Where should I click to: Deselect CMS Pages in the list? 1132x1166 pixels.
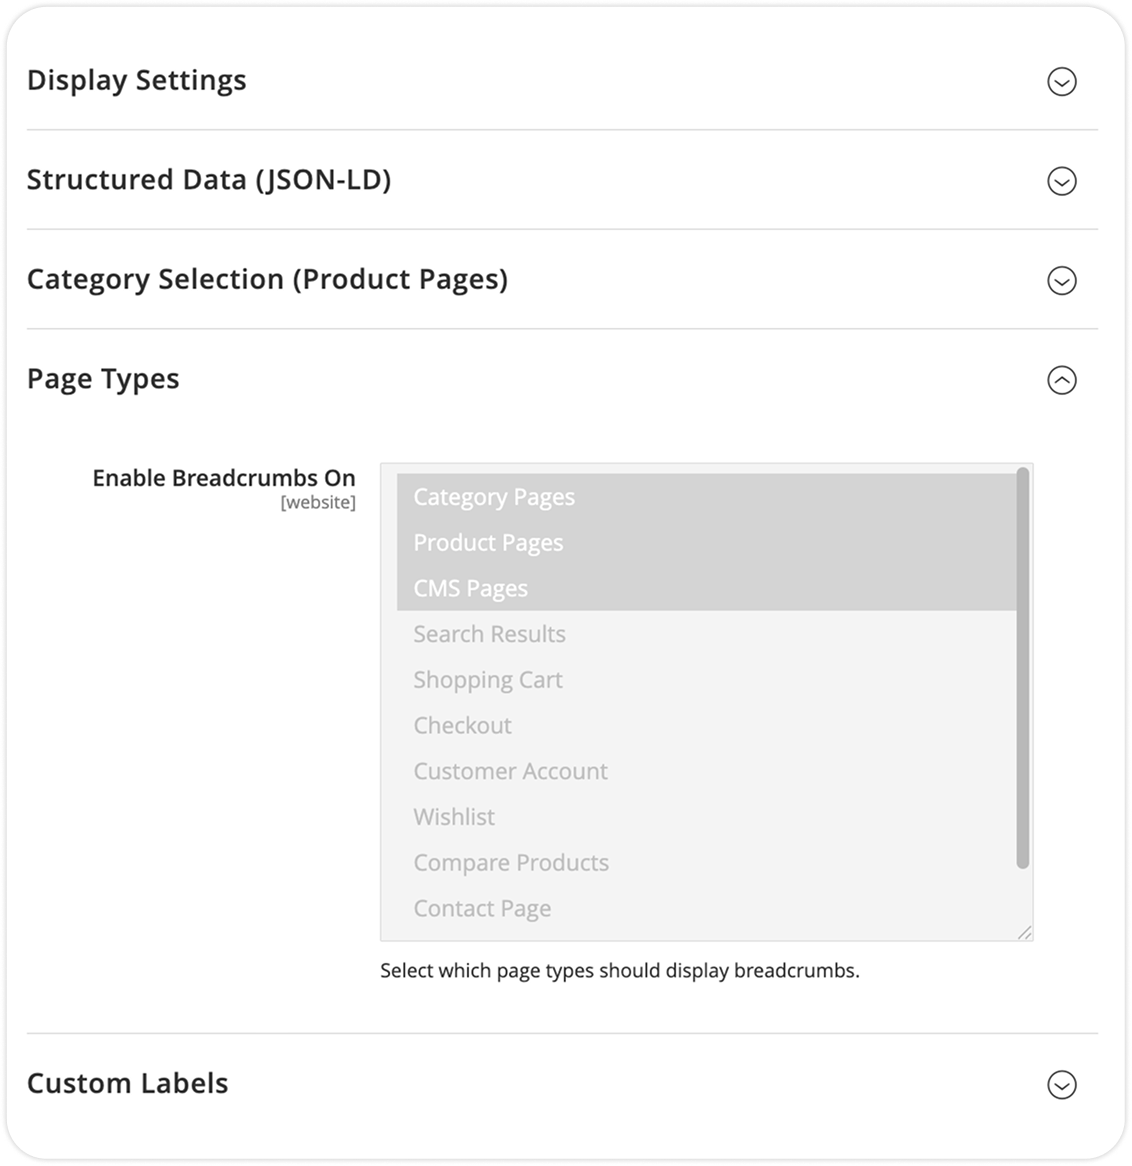[470, 588]
